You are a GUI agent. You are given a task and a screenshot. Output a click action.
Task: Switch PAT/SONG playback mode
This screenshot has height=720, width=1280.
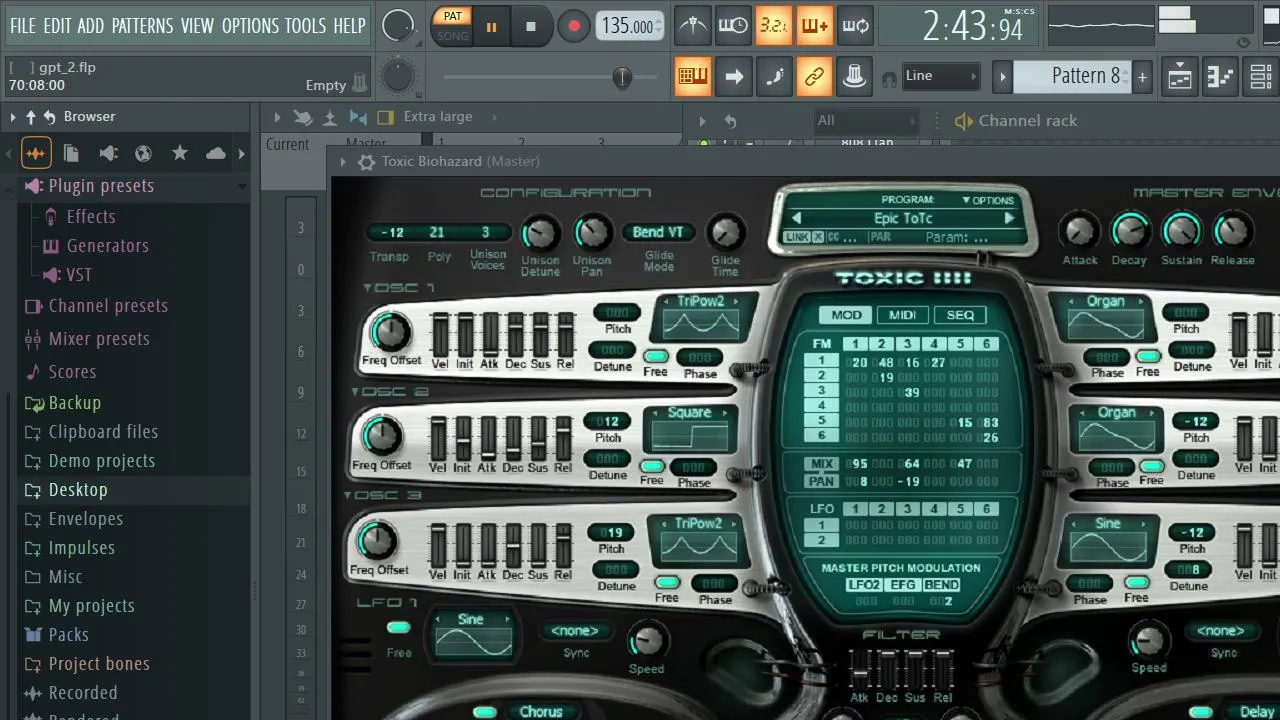pyautogui.click(x=453, y=26)
